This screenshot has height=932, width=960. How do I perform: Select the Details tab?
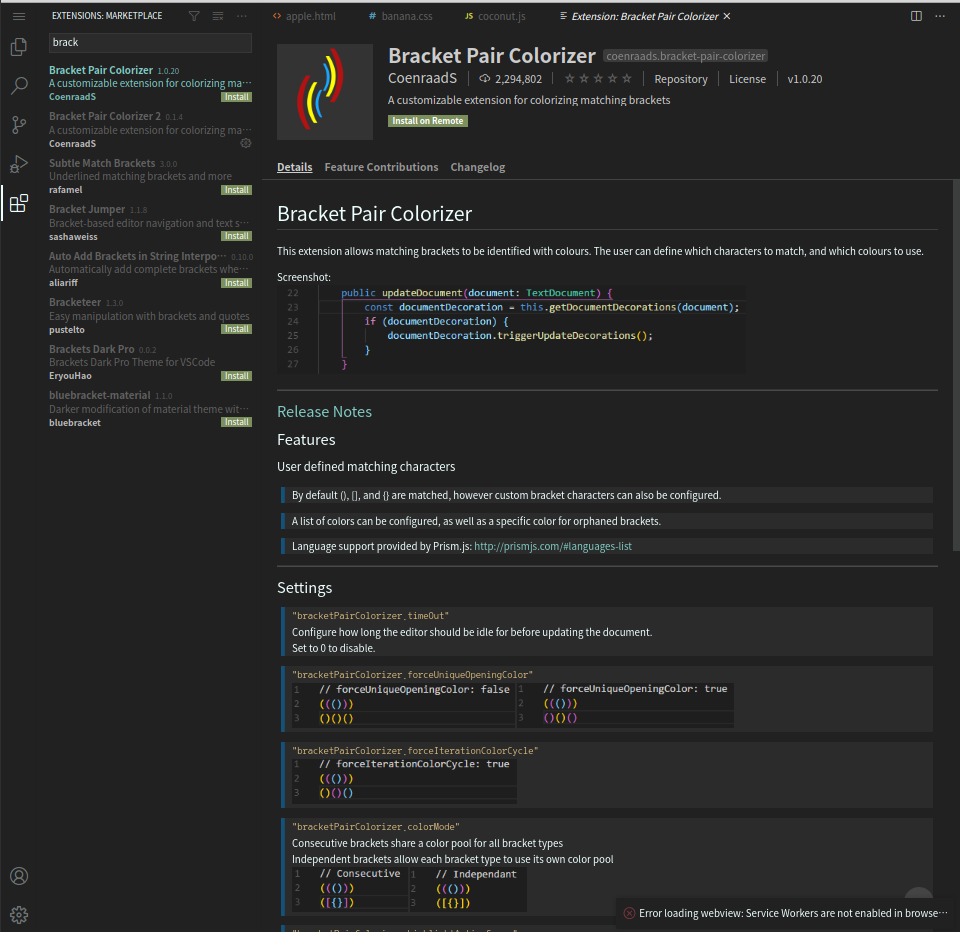point(294,167)
